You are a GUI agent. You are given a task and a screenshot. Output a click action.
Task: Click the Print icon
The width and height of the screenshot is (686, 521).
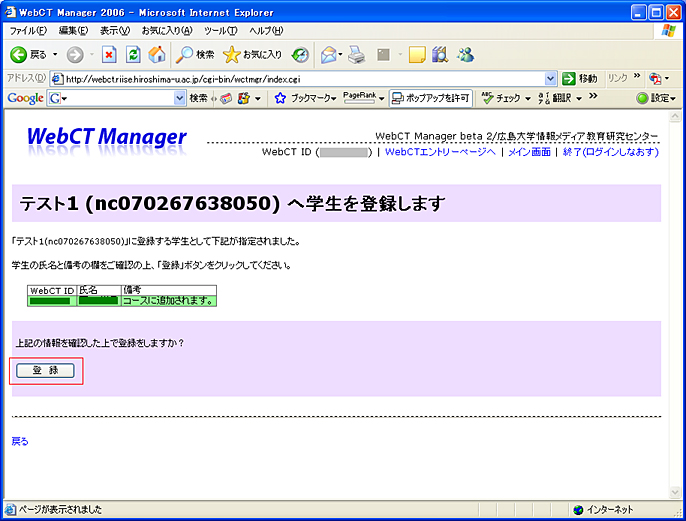tap(357, 55)
